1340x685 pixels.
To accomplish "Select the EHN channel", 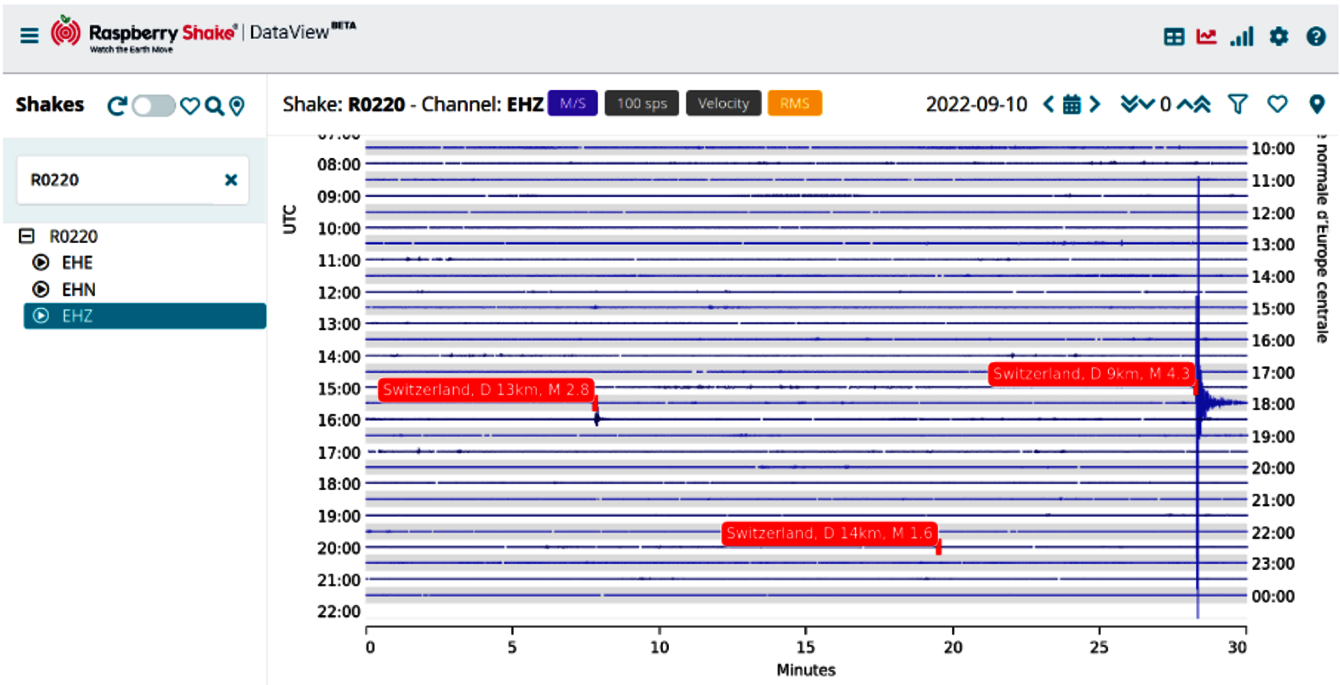I will (x=78, y=290).
